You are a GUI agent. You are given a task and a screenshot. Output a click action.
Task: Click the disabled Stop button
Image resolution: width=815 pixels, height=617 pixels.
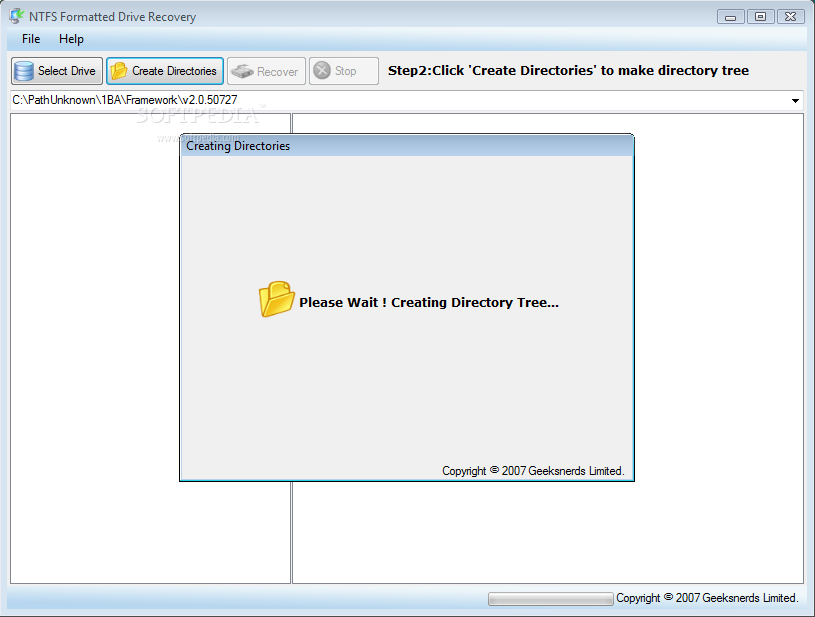pos(344,71)
